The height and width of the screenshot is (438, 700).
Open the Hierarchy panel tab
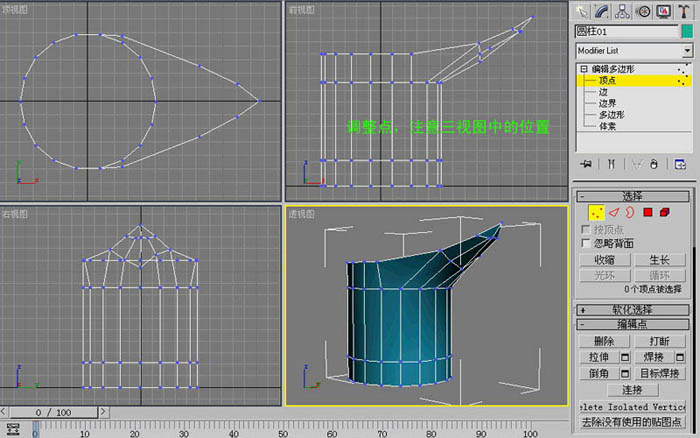(x=622, y=11)
